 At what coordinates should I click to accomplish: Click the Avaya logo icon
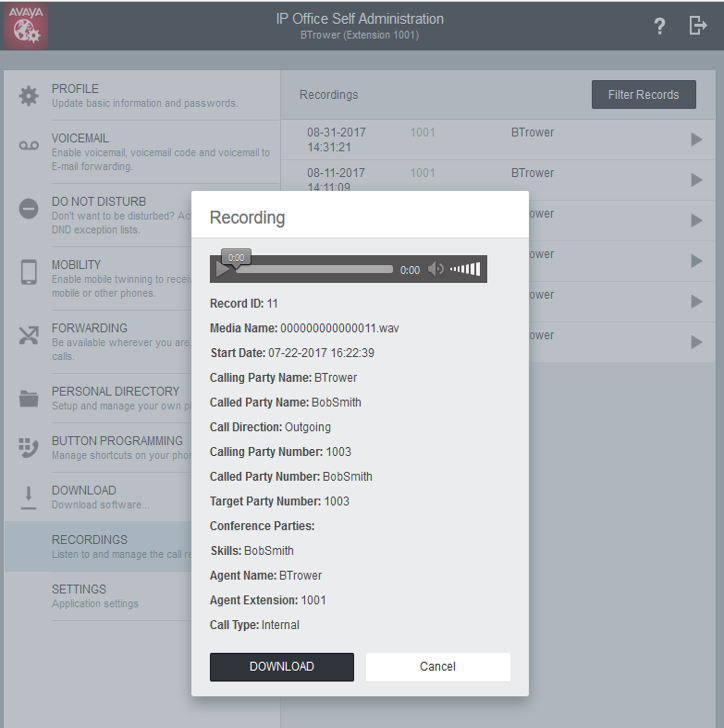click(25, 26)
